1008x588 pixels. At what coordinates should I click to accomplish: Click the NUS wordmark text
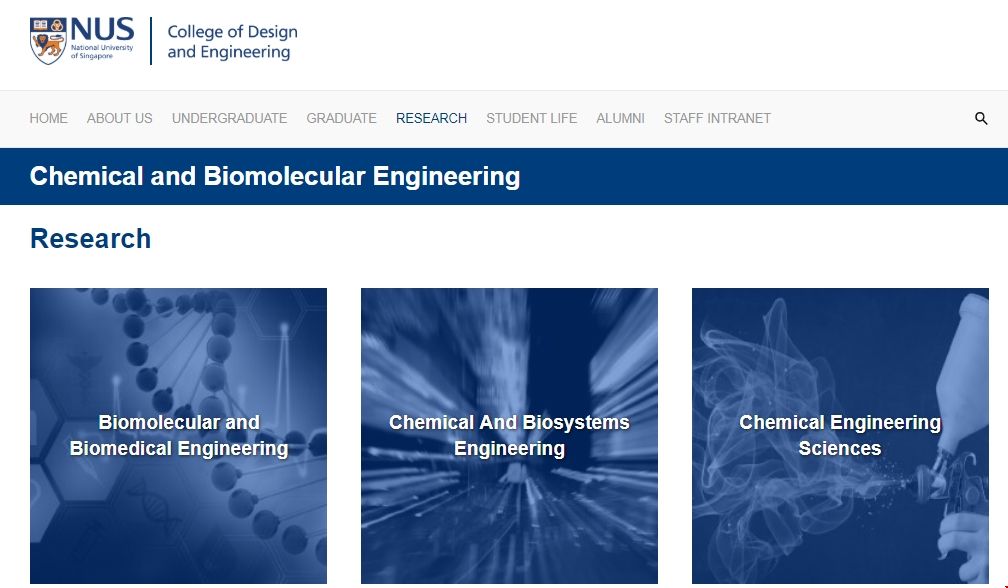[102, 28]
